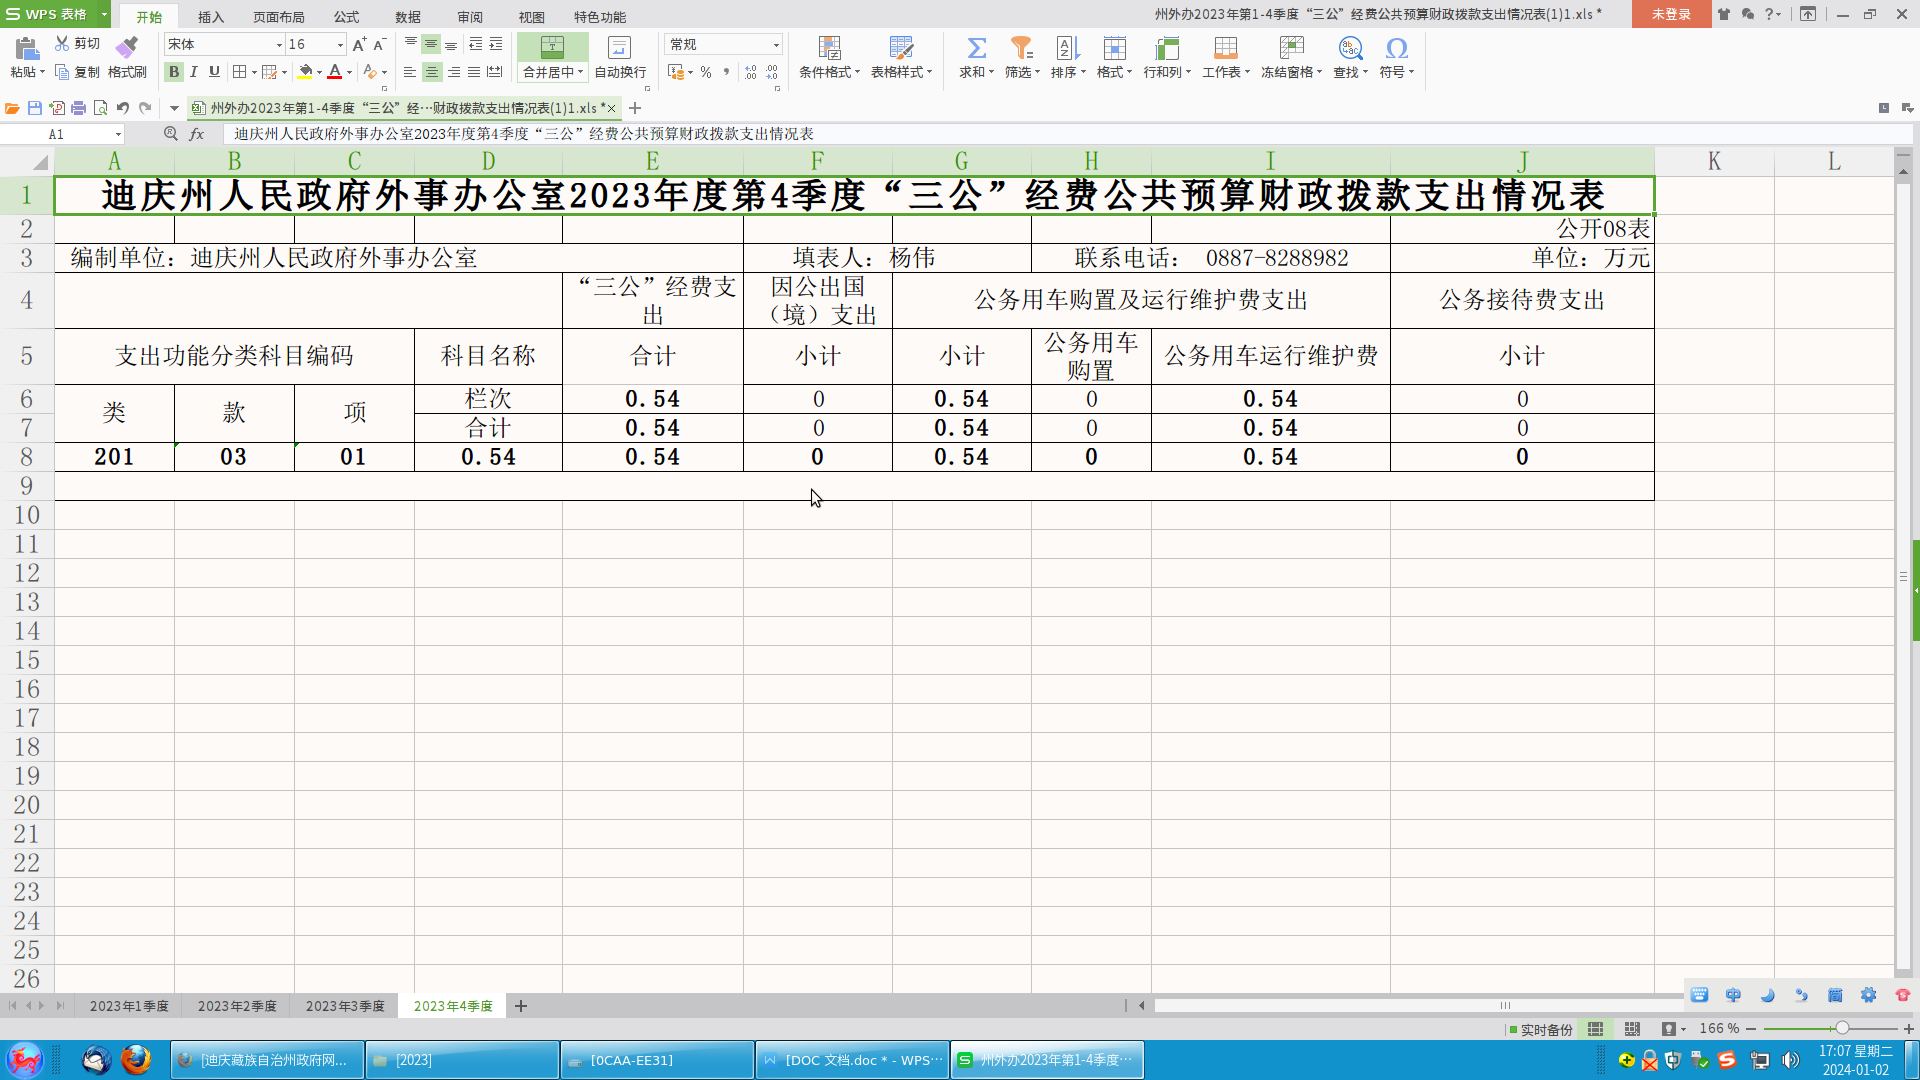This screenshot has height=1080, width=1920.
Task: Open the font name dropdown showing 宋体
Action: pos(279,45)
